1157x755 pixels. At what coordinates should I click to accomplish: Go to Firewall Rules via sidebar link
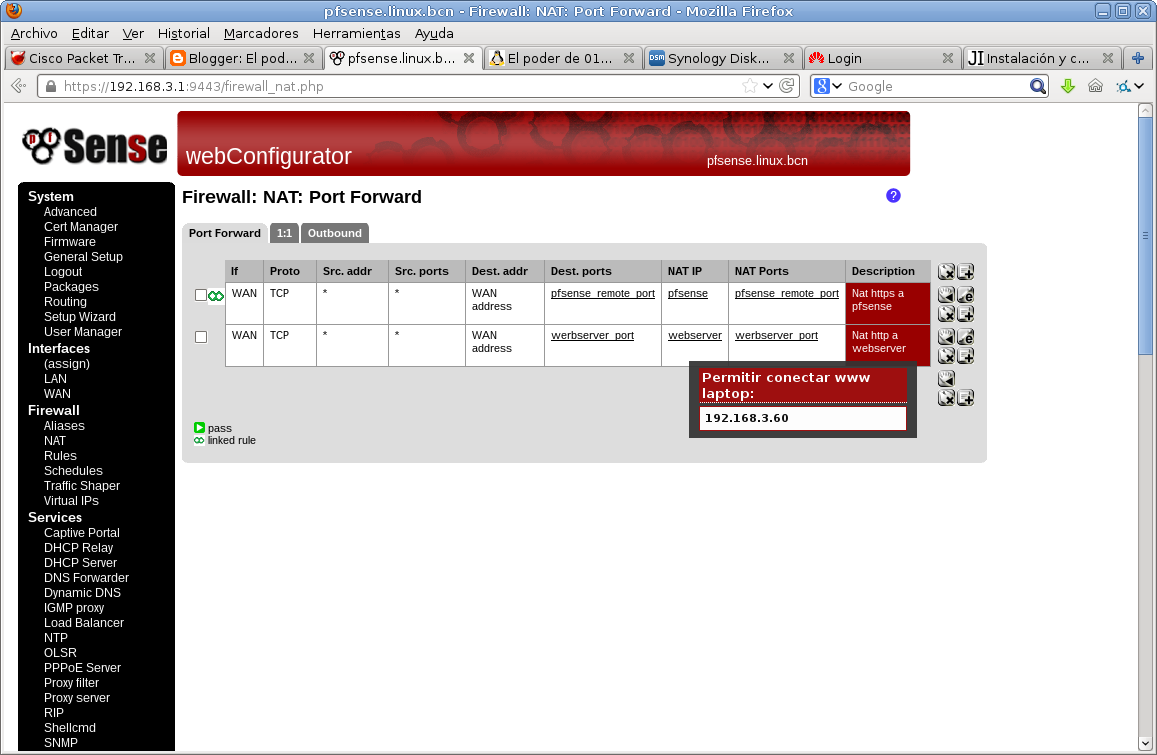point(60,455)
